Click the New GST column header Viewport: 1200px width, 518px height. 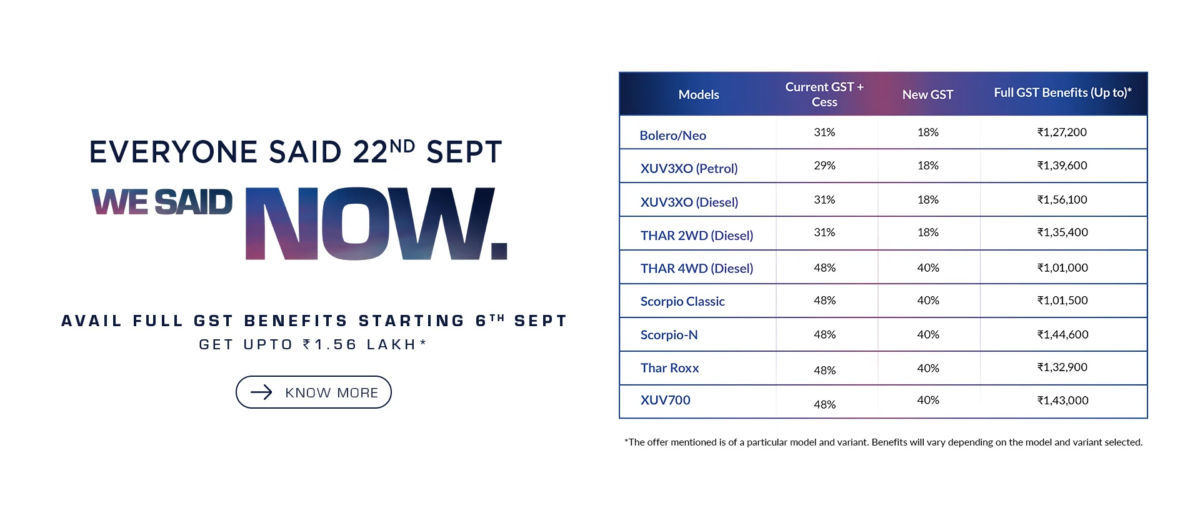click(927, 95)
